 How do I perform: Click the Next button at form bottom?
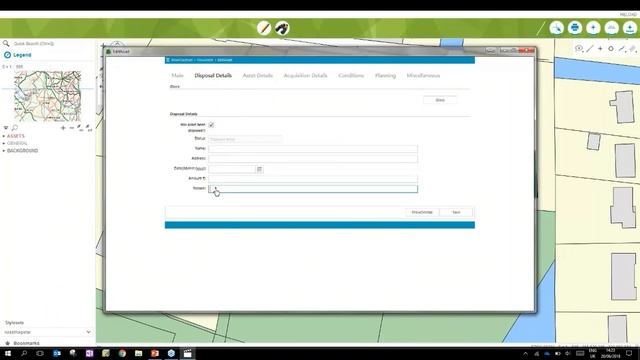pyautogui.click(x=456, y=212)
